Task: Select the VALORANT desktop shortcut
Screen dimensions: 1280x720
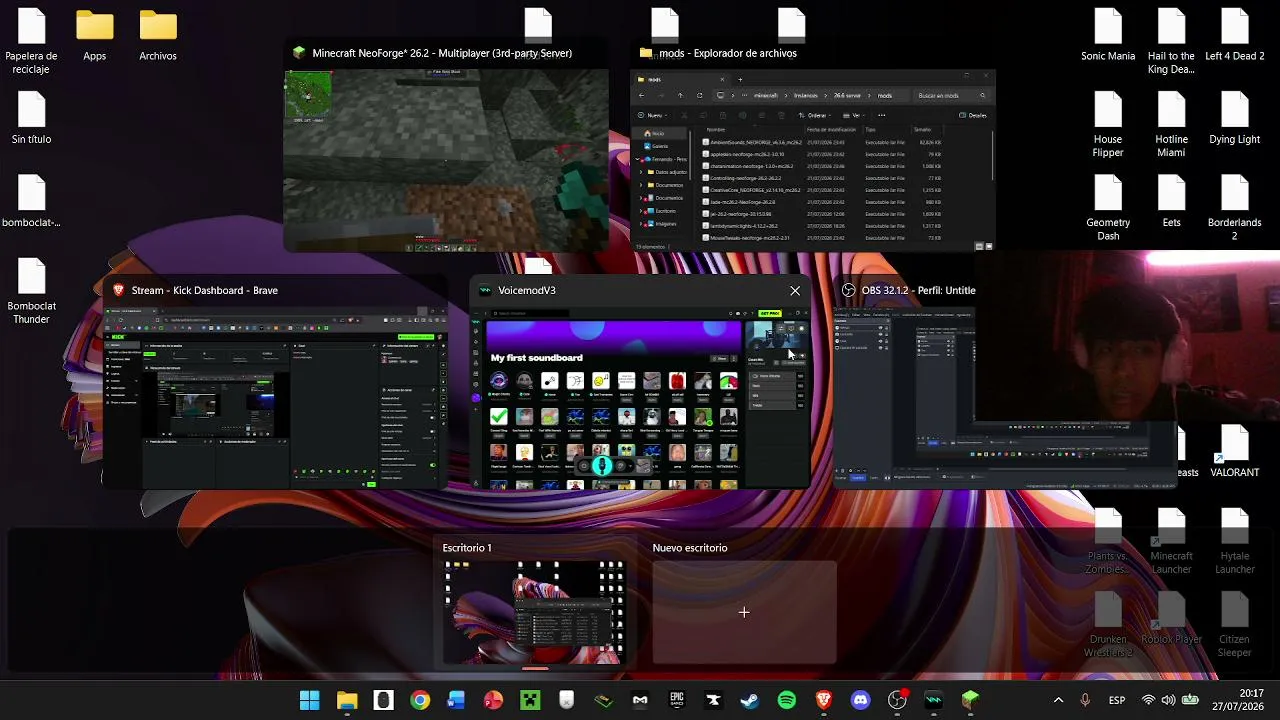Action: click(x=1235, y=453)
